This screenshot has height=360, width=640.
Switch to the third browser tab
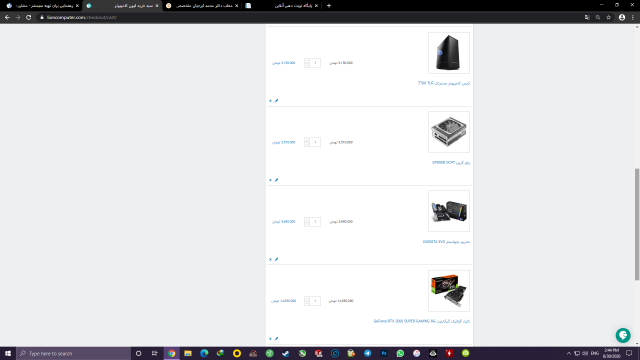pos(203,6)
